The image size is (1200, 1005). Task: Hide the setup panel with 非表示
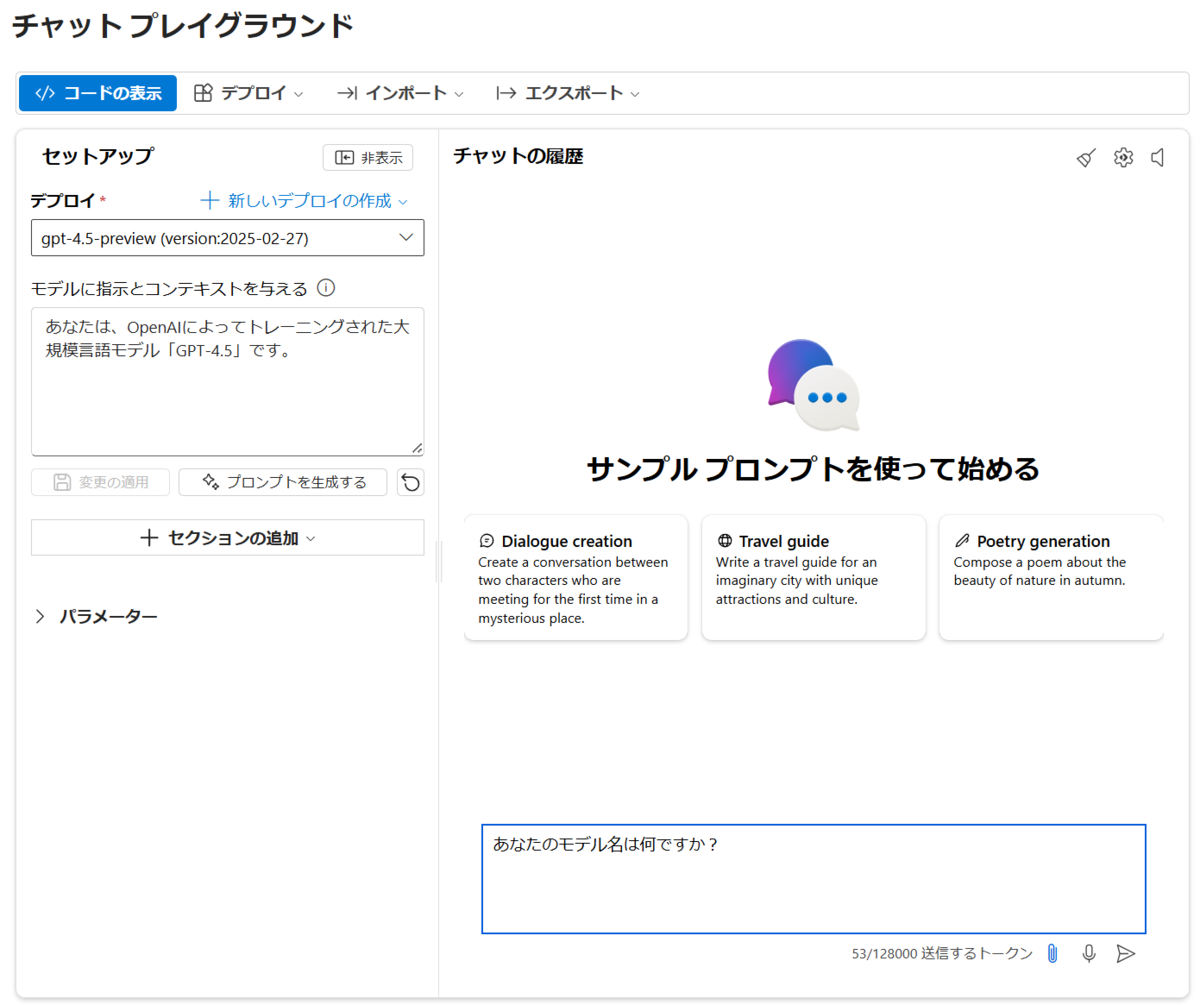368,157
